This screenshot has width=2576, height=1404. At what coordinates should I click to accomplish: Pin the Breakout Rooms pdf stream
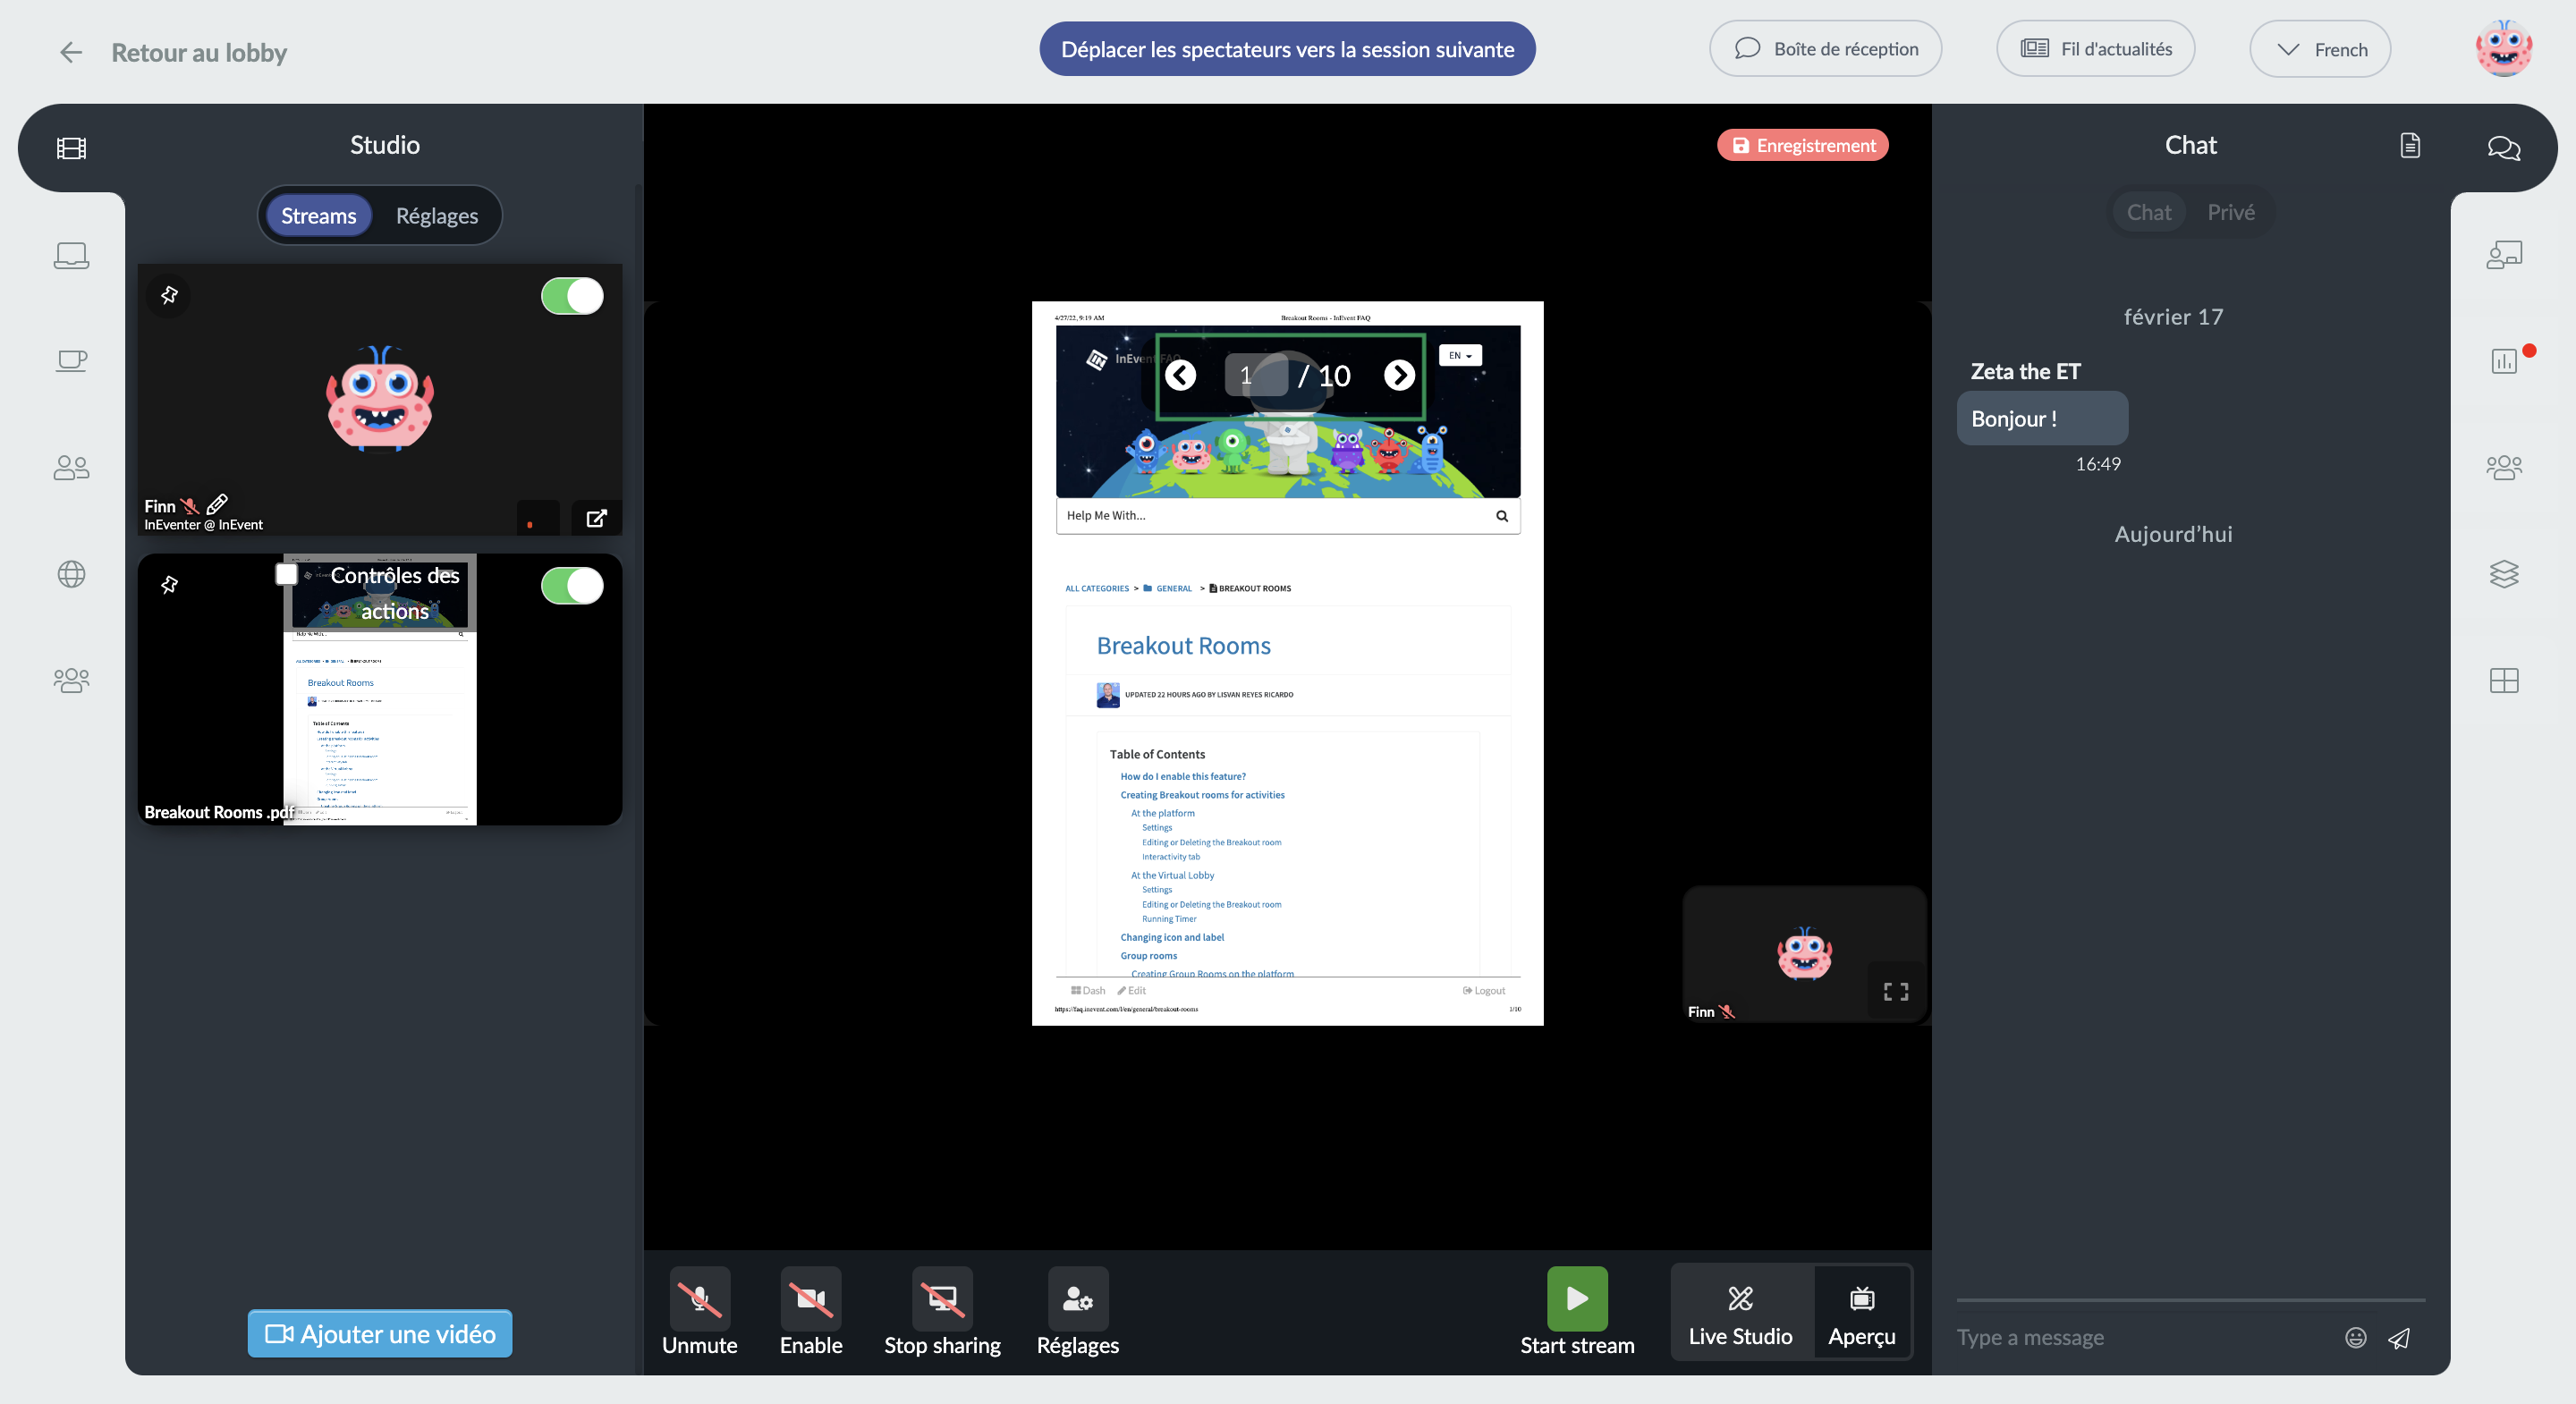point(169,585)
